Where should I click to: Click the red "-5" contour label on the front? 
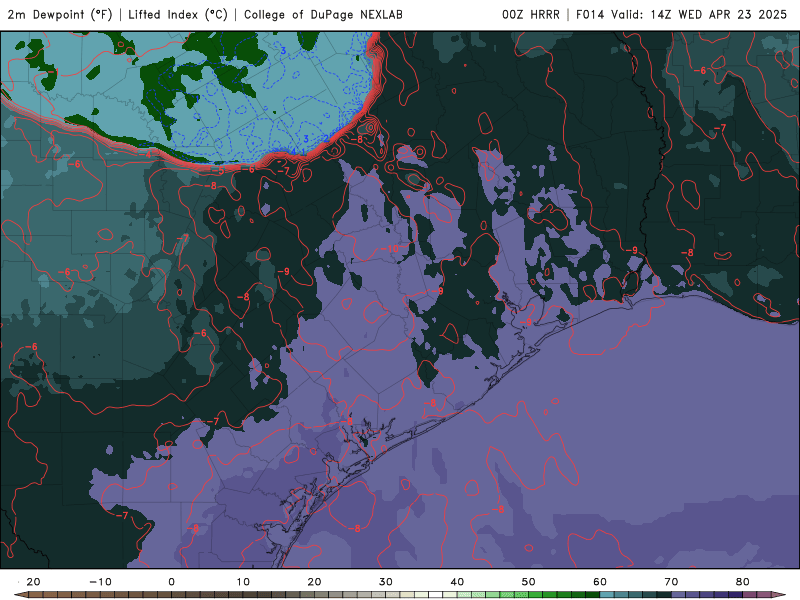pos(219,171)
